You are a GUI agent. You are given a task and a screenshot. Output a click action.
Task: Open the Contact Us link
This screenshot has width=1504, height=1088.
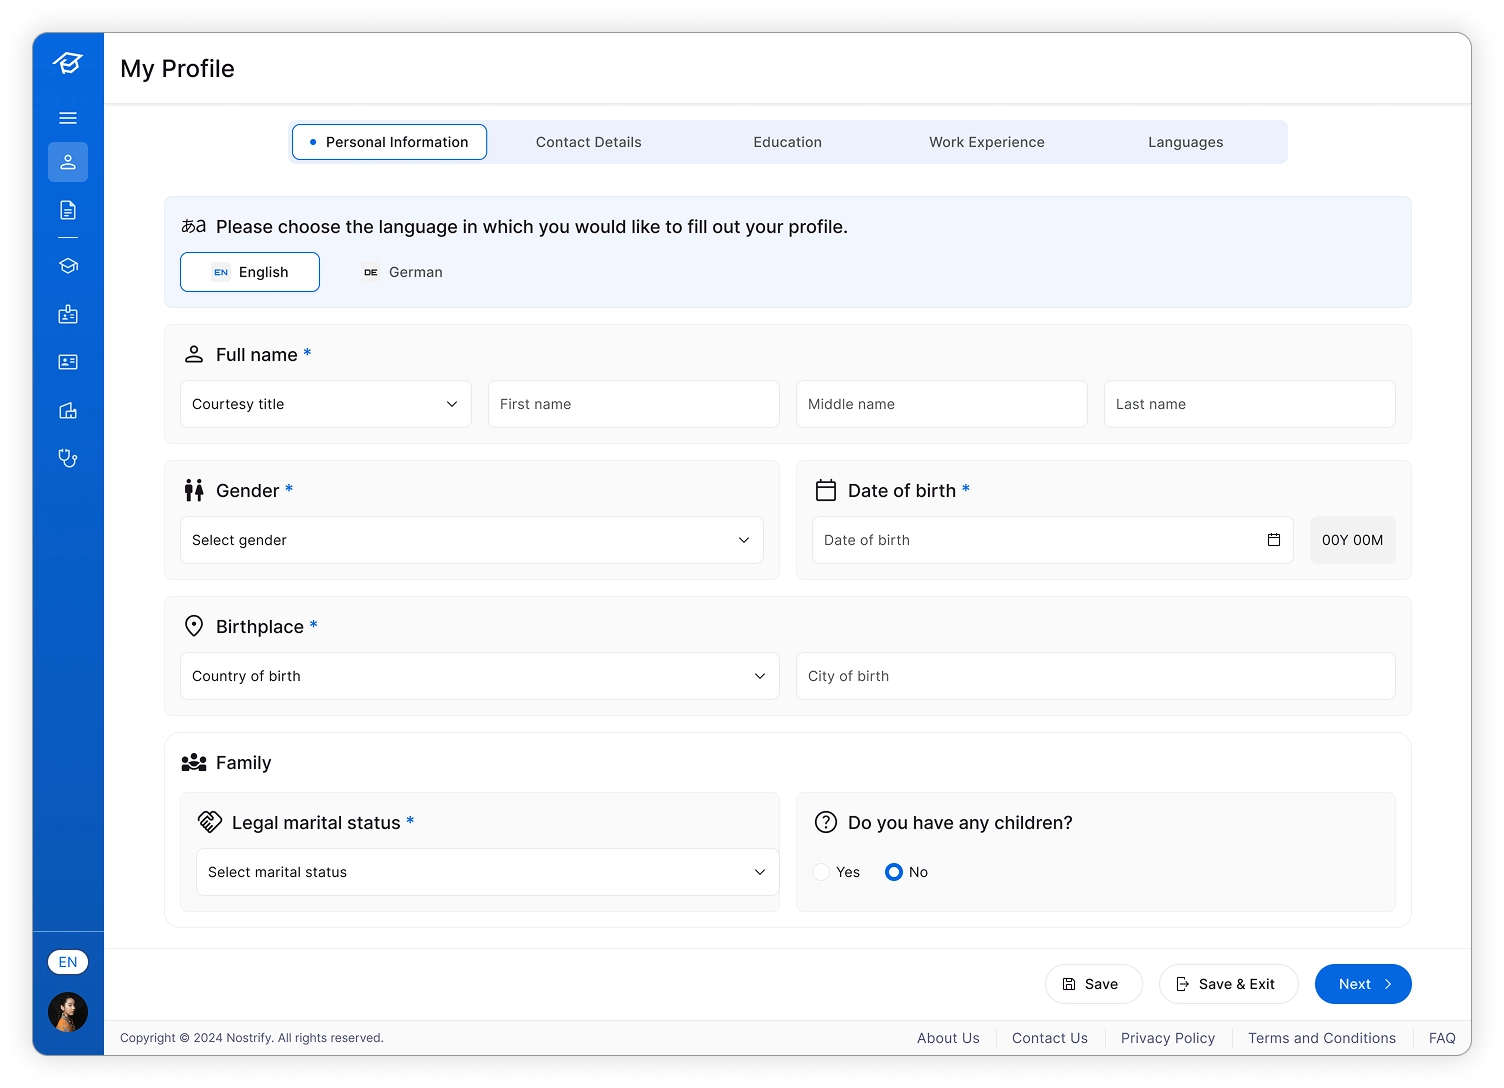[1050, 1038]
